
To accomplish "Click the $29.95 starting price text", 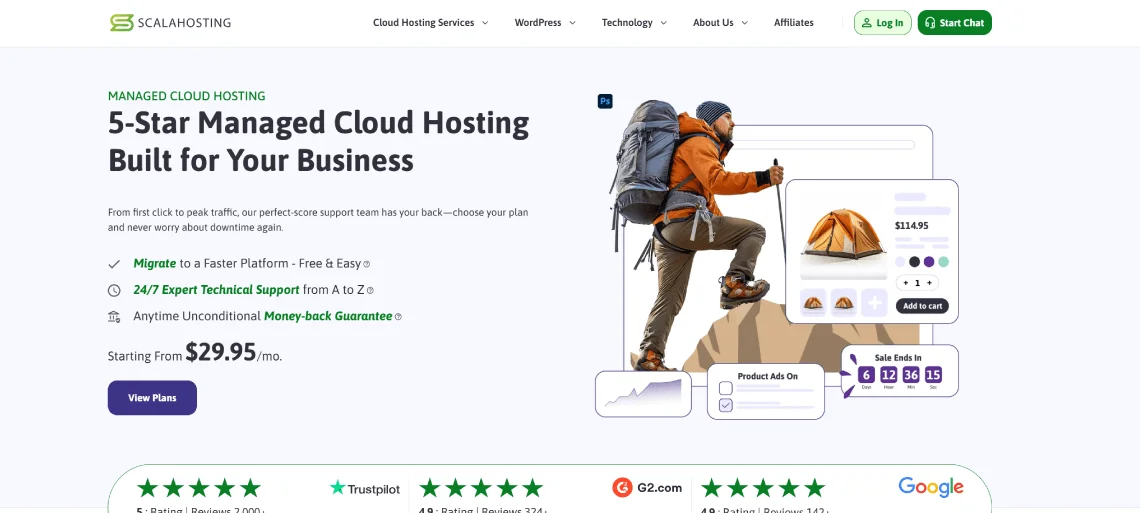I will (x=220, y=352).
